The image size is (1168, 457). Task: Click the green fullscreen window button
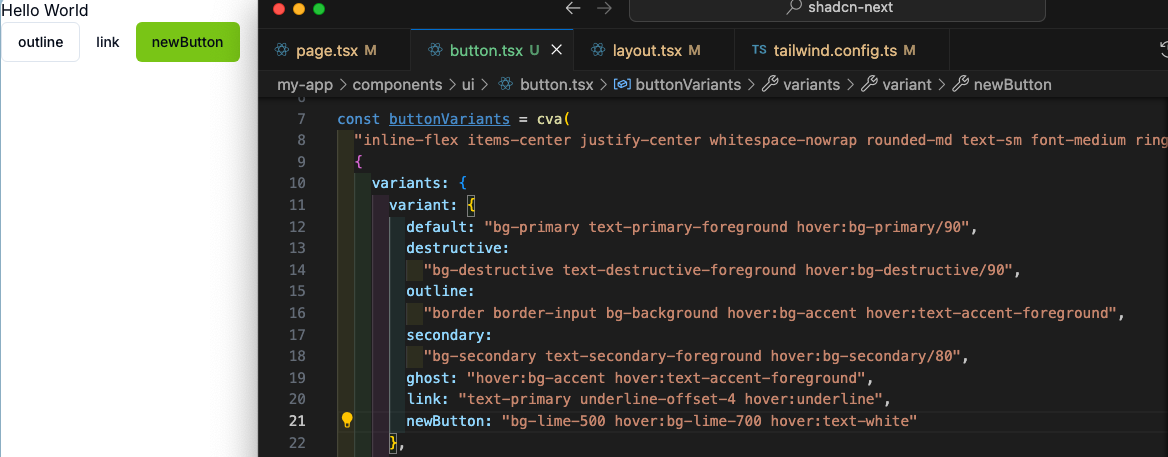click(320, 9)
